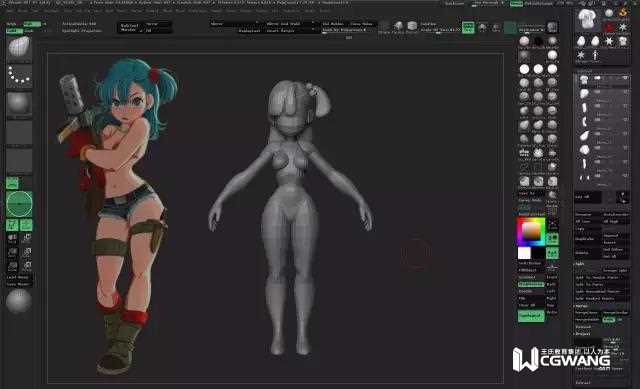Click the Del All button
Screen dimensions: 640x389
click(x=616, y=256)
